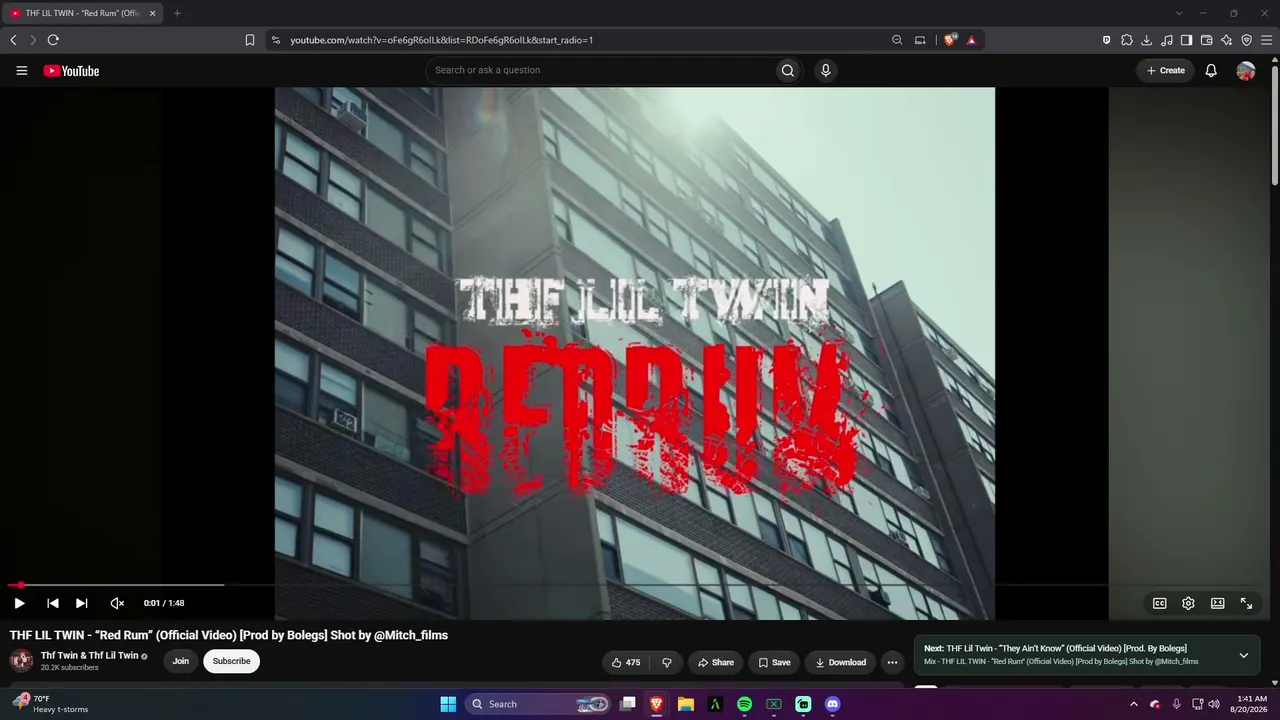Open the Create dropdown button
This screenshot has height=720, width=1280.
pyautogui.click(x=1165, y=70)
